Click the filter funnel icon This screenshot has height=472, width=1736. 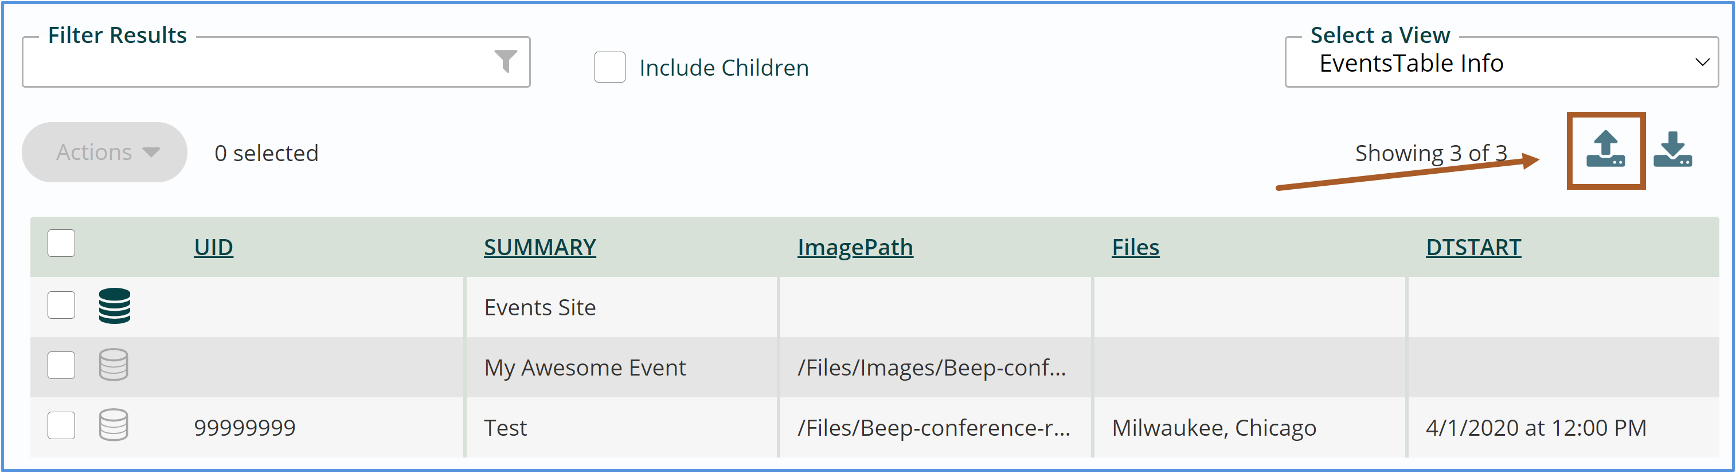[x=506, y=62]
